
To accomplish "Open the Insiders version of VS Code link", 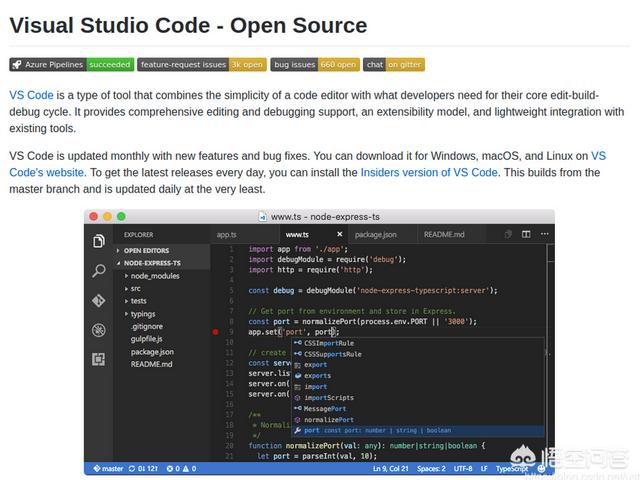I will (x=428, y=172).
